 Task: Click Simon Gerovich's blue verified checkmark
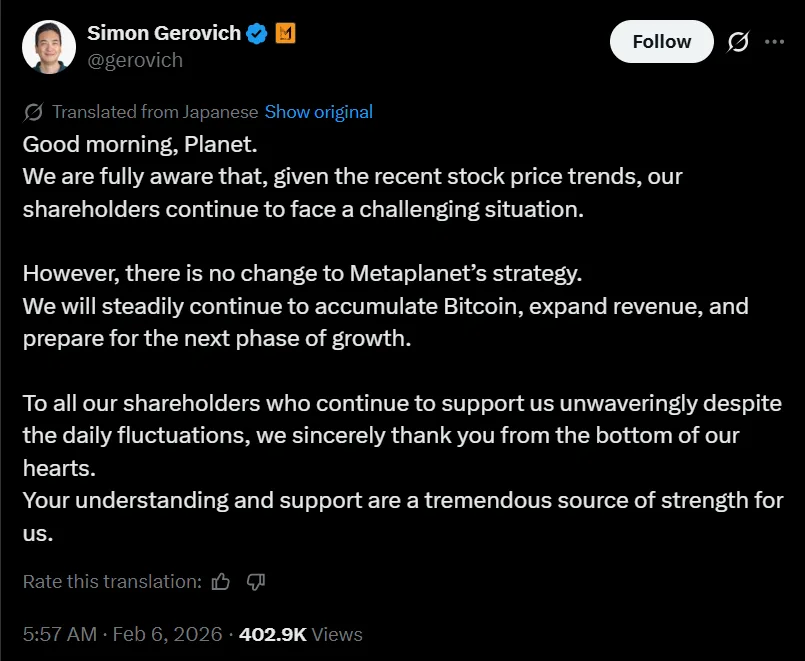pos(255,32)
